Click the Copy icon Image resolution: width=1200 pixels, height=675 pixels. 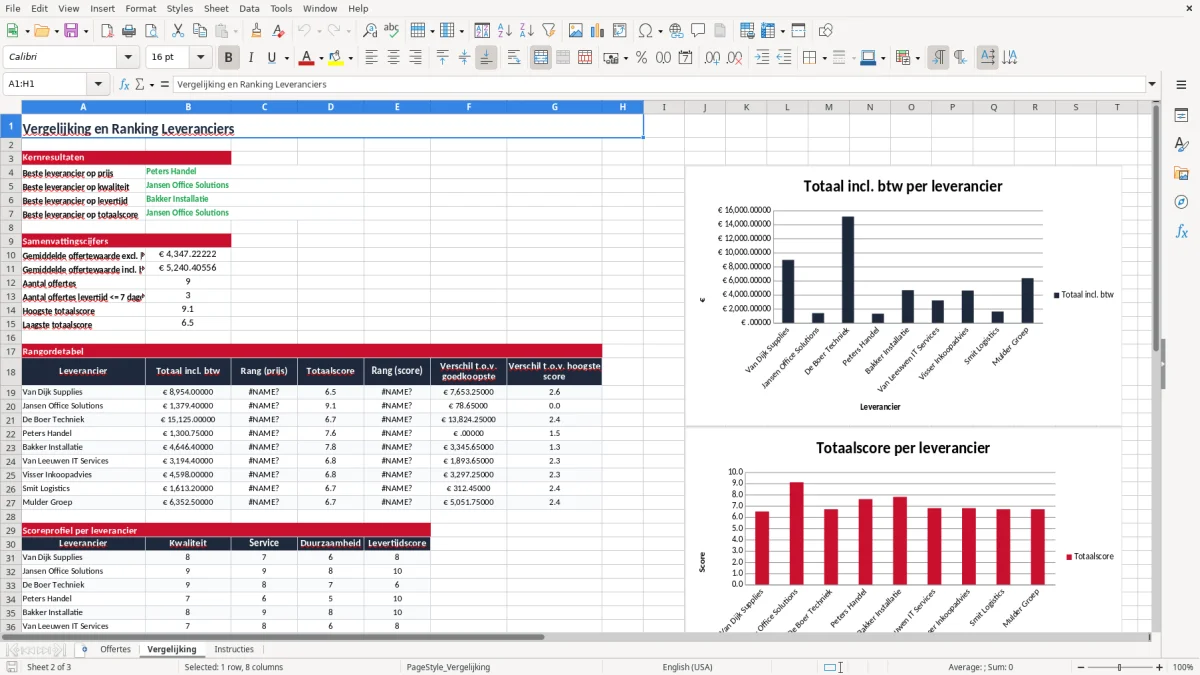(x=199, y=31)
